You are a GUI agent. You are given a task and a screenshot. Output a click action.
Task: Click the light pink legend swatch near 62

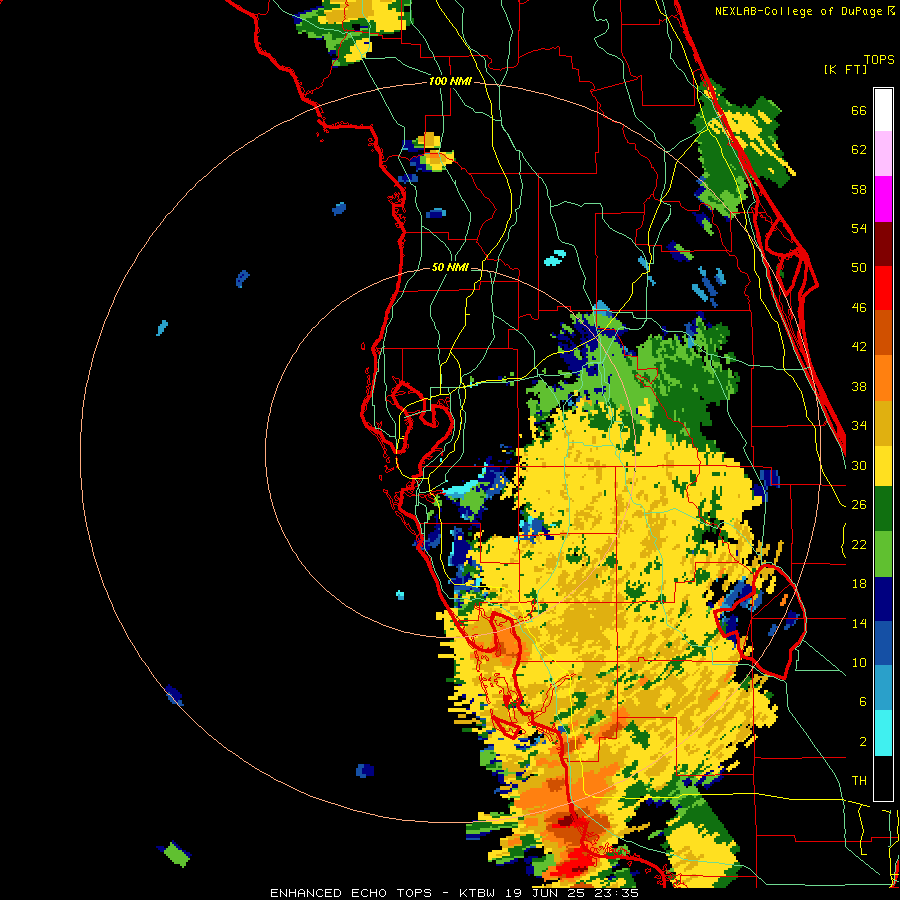tap(883, 154)
